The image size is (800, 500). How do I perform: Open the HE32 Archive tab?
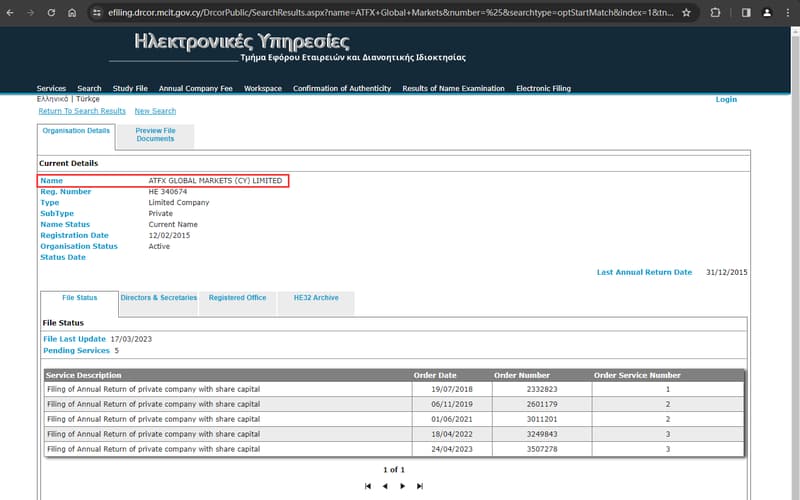[316, 297]
